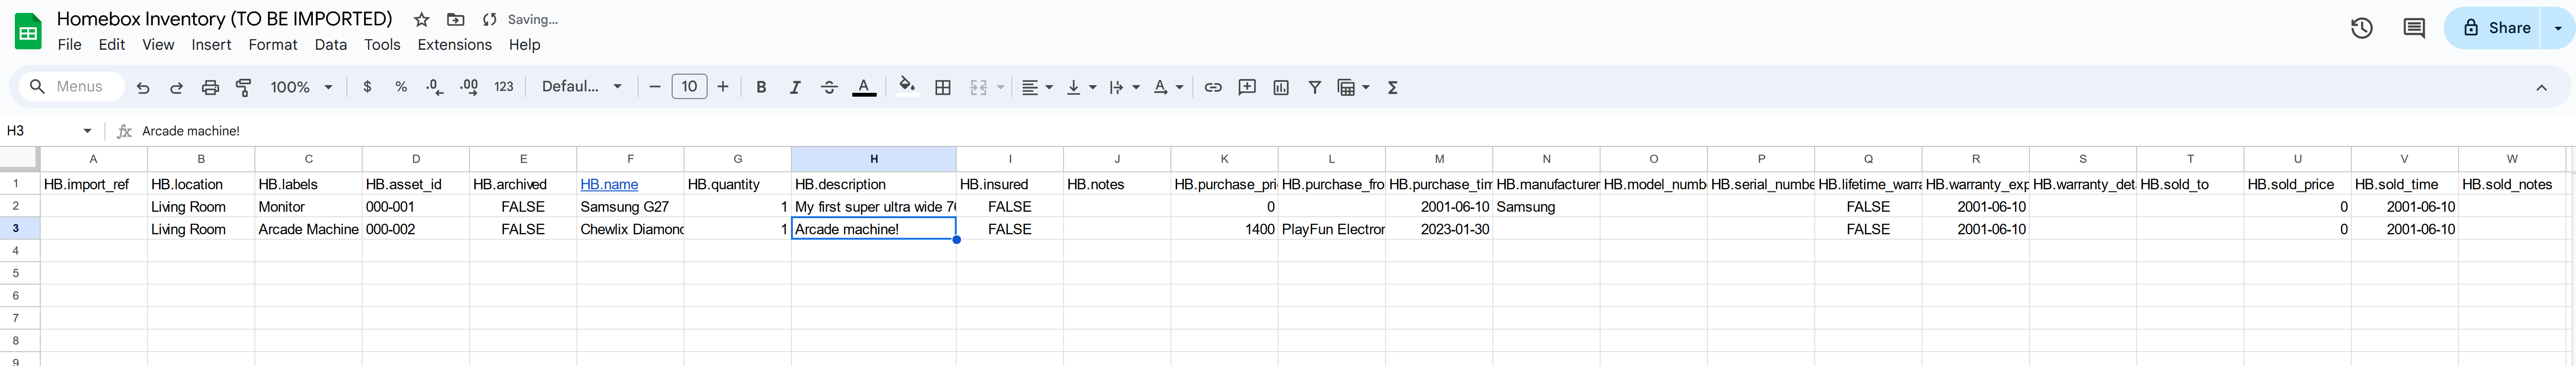Open the Insert menu
The height and width of the screenshot is (366, 2576).
(x=211, y=45)
